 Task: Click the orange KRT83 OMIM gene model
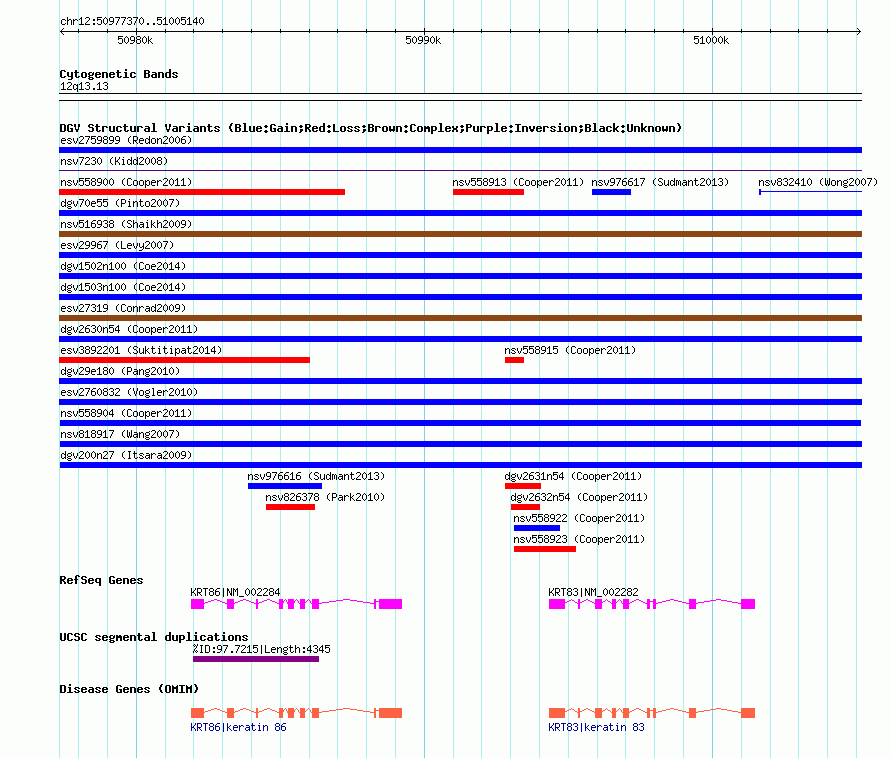click(652, 713)
